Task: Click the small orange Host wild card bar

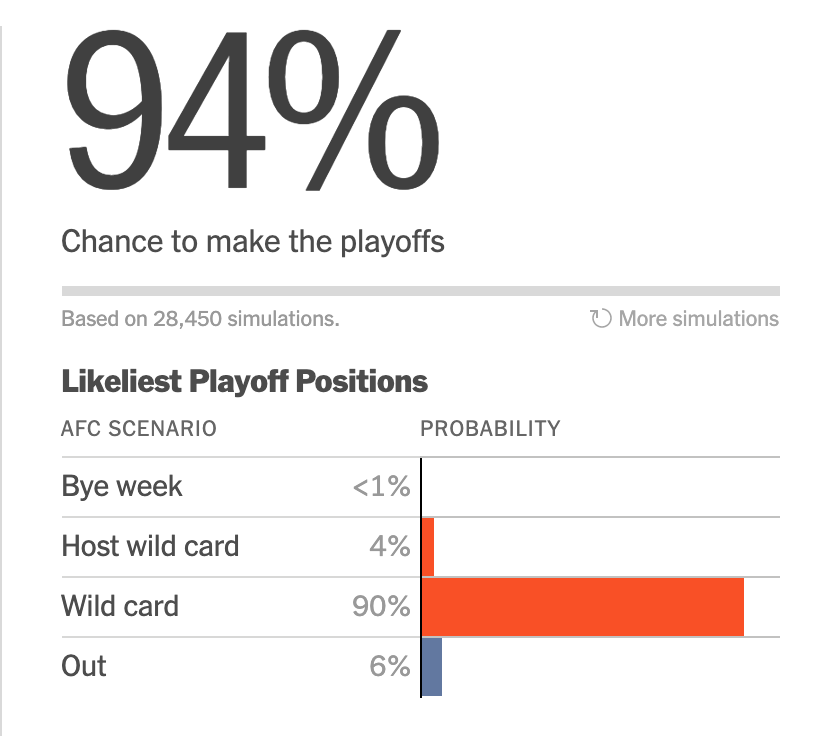Action: (x=428, y=547)
